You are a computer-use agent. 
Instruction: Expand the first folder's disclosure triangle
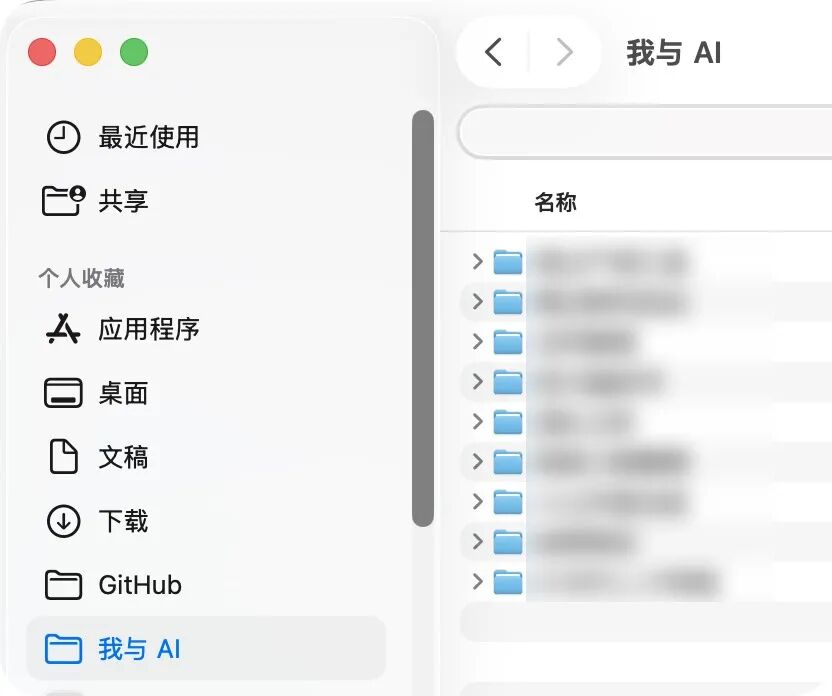pos(476,261)
